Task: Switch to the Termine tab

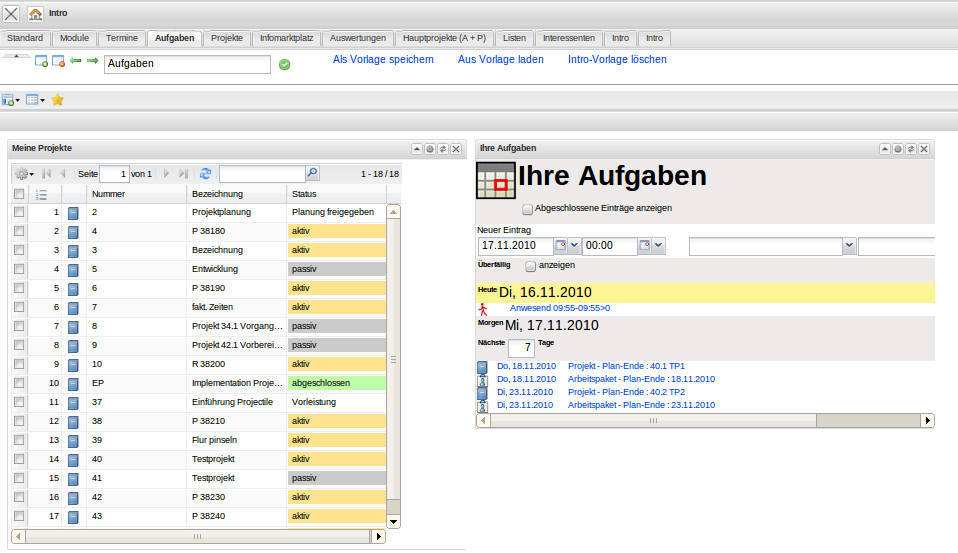Action: click(122, 38)
